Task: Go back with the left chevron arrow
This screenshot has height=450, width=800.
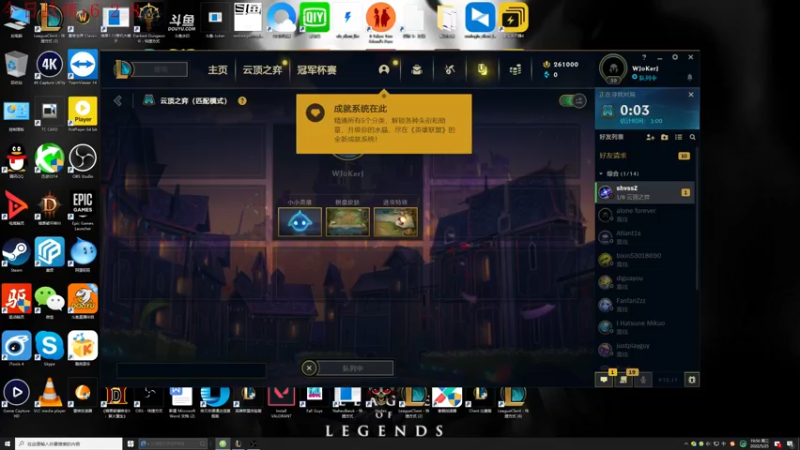Action: click(x=118, y=101)
